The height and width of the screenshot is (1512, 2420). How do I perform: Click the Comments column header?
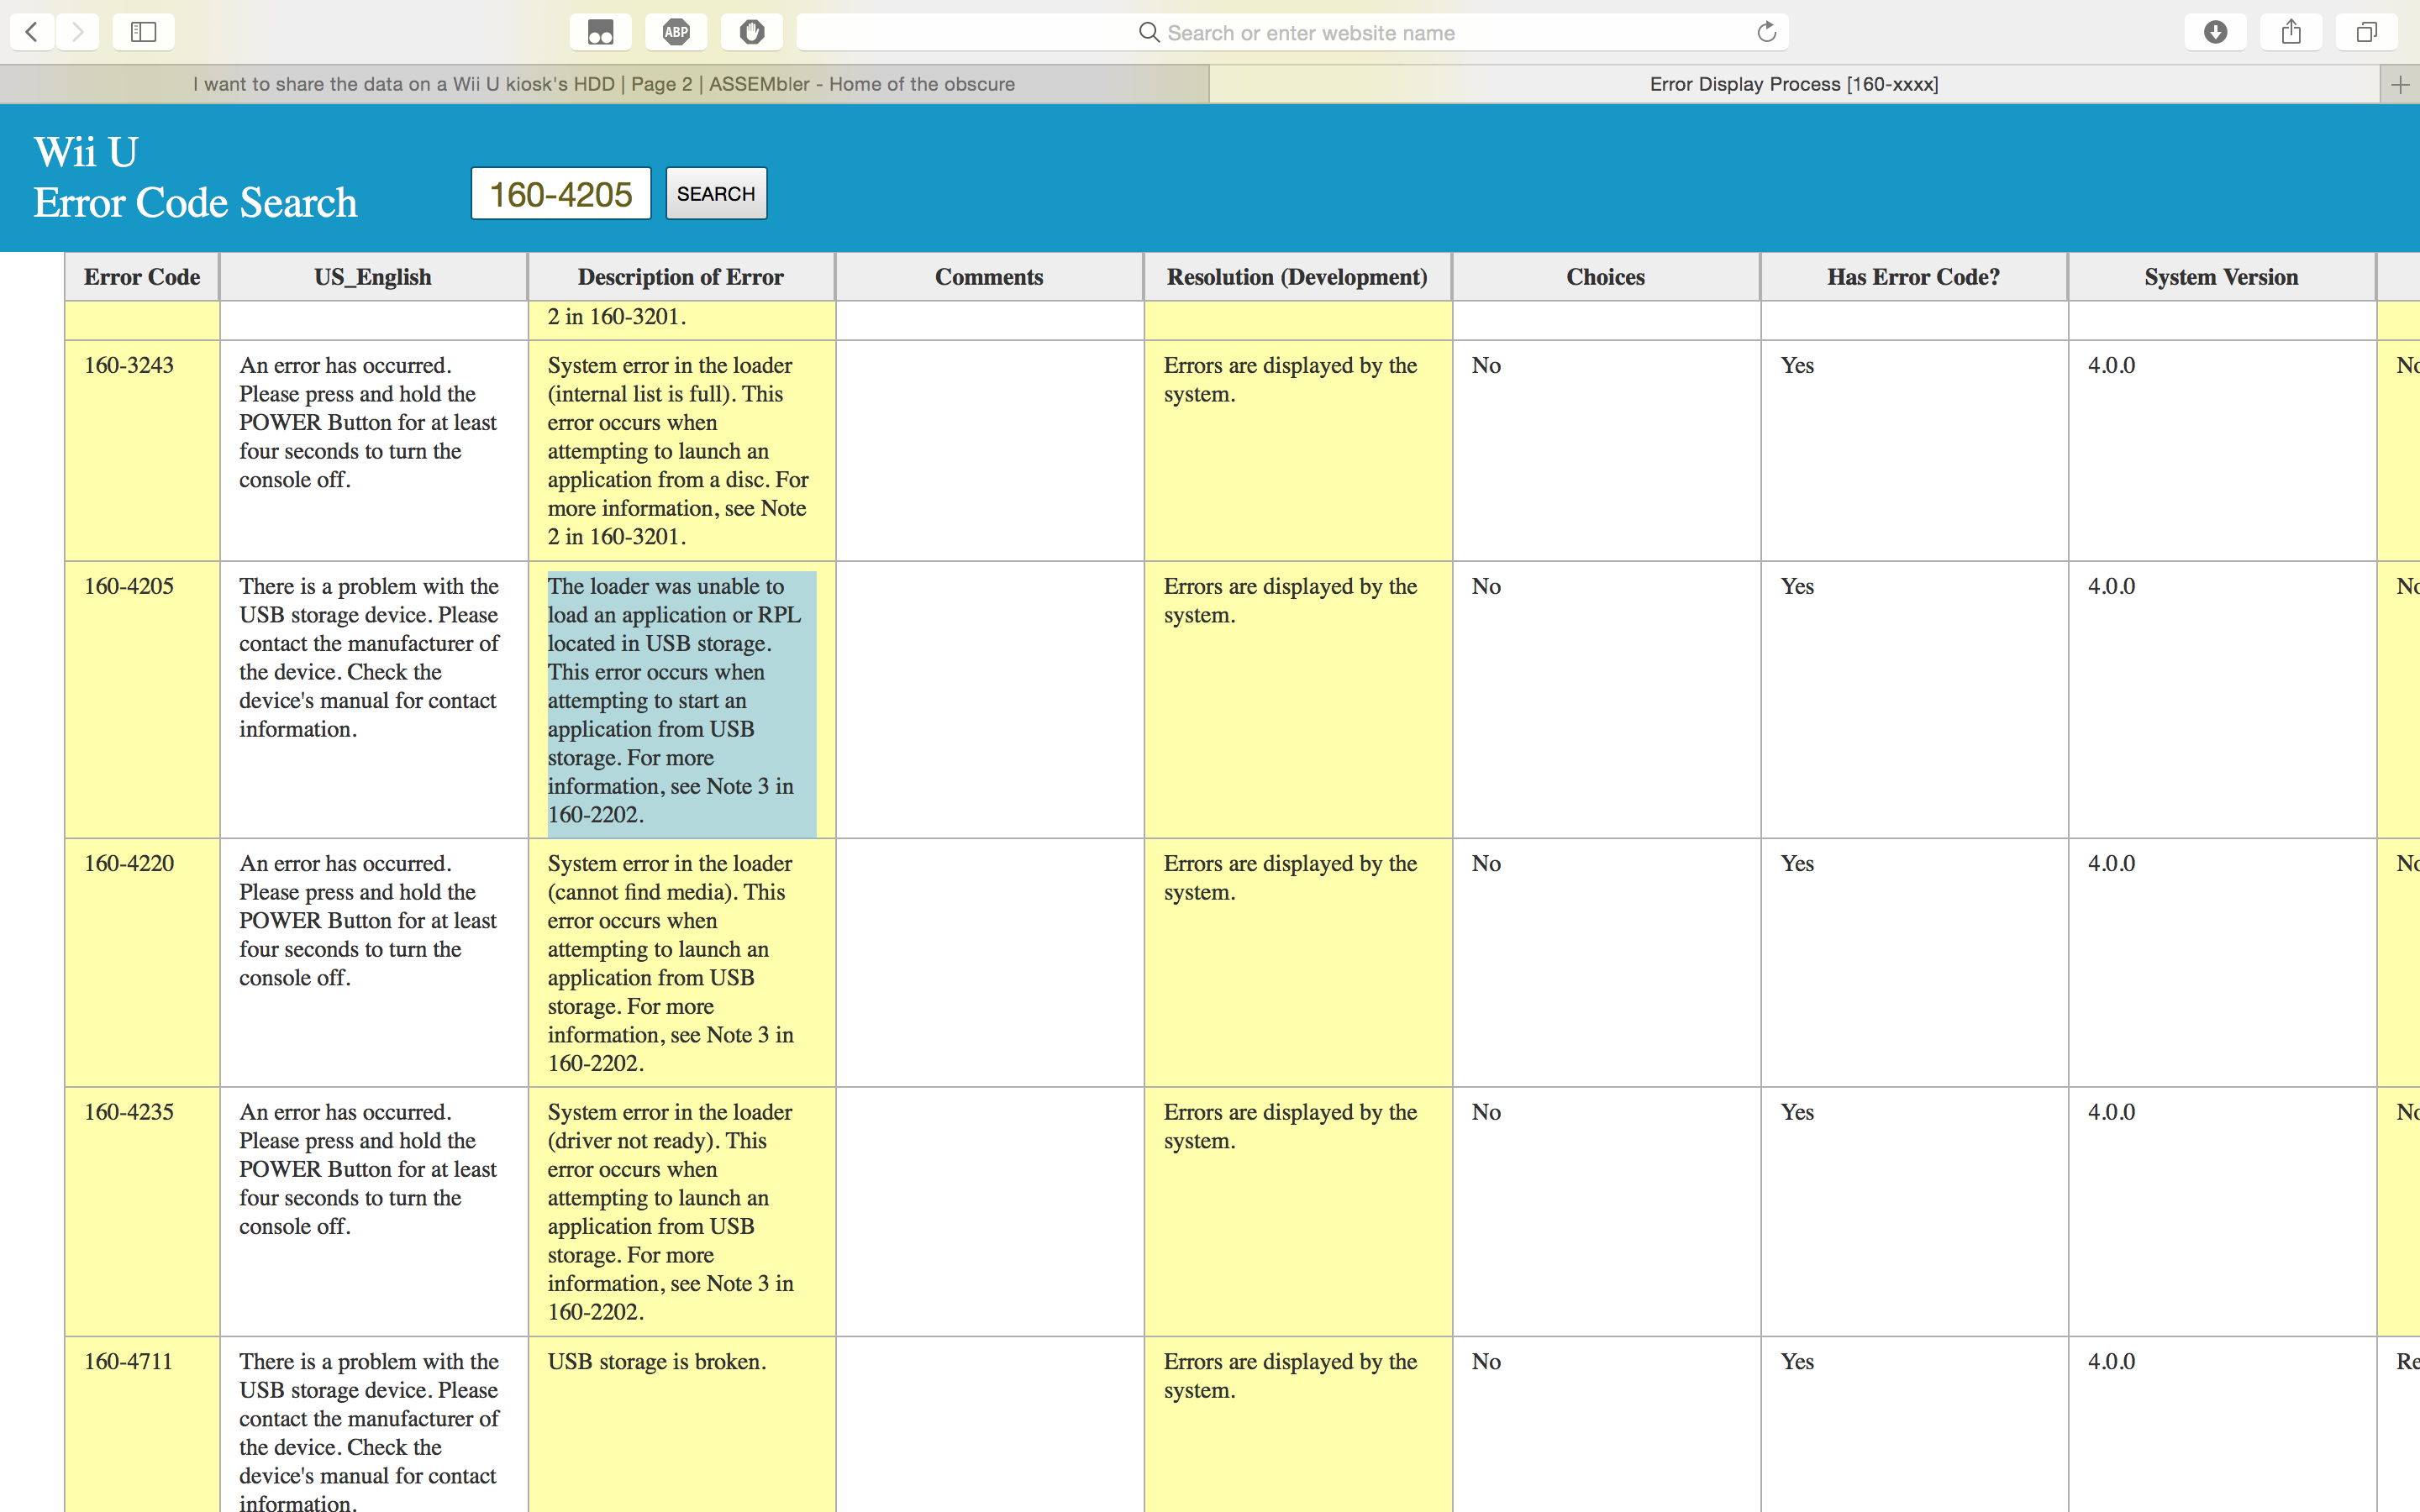(989, 277)
